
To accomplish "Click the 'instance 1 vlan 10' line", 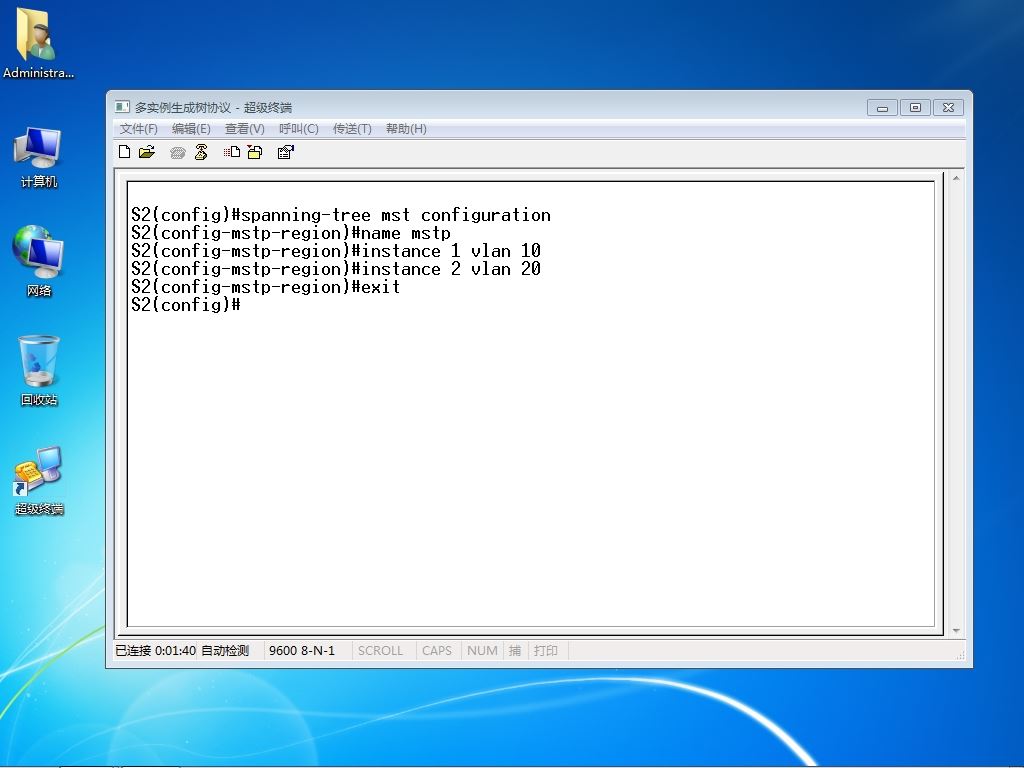I will click(336, 251).
